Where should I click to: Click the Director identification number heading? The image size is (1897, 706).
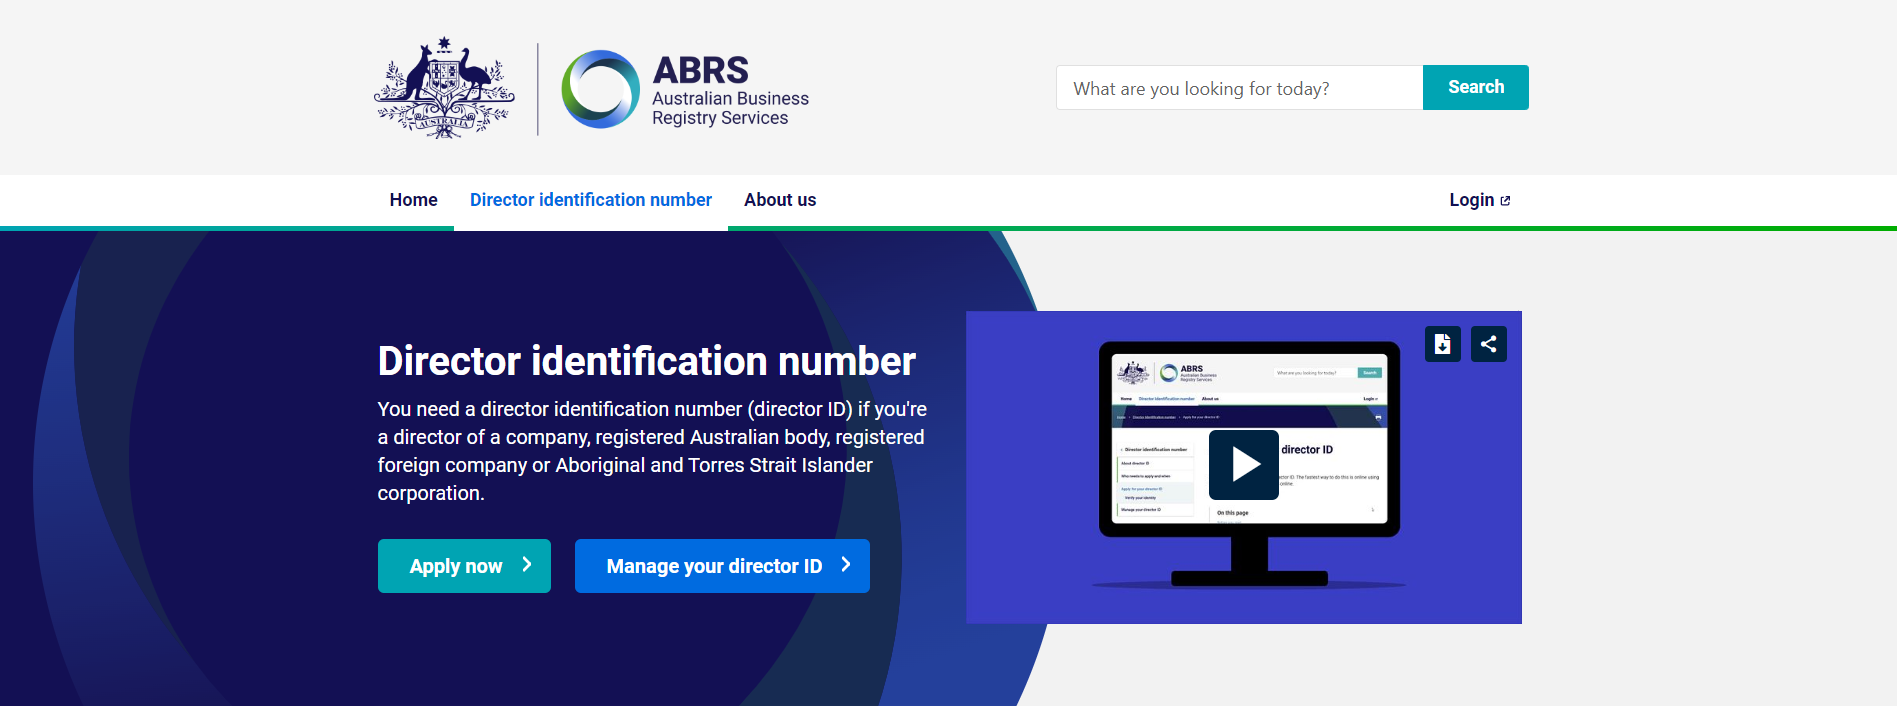(647, 361)
